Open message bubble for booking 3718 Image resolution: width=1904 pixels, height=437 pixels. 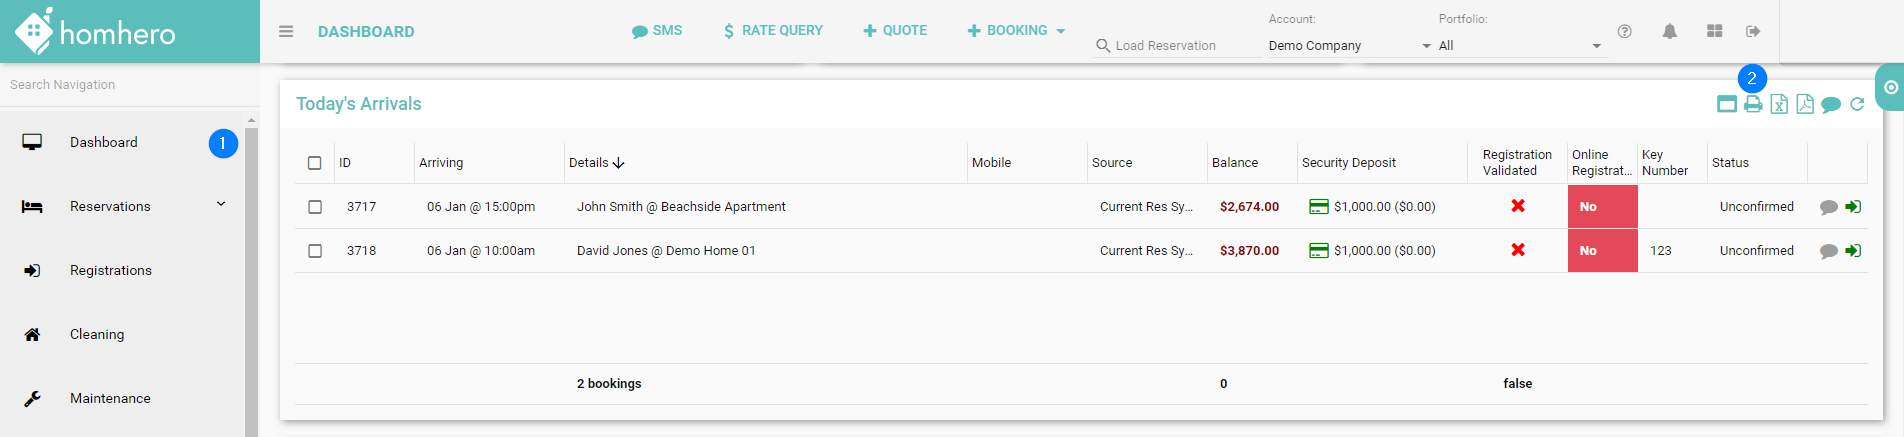tap(1829, 251)
